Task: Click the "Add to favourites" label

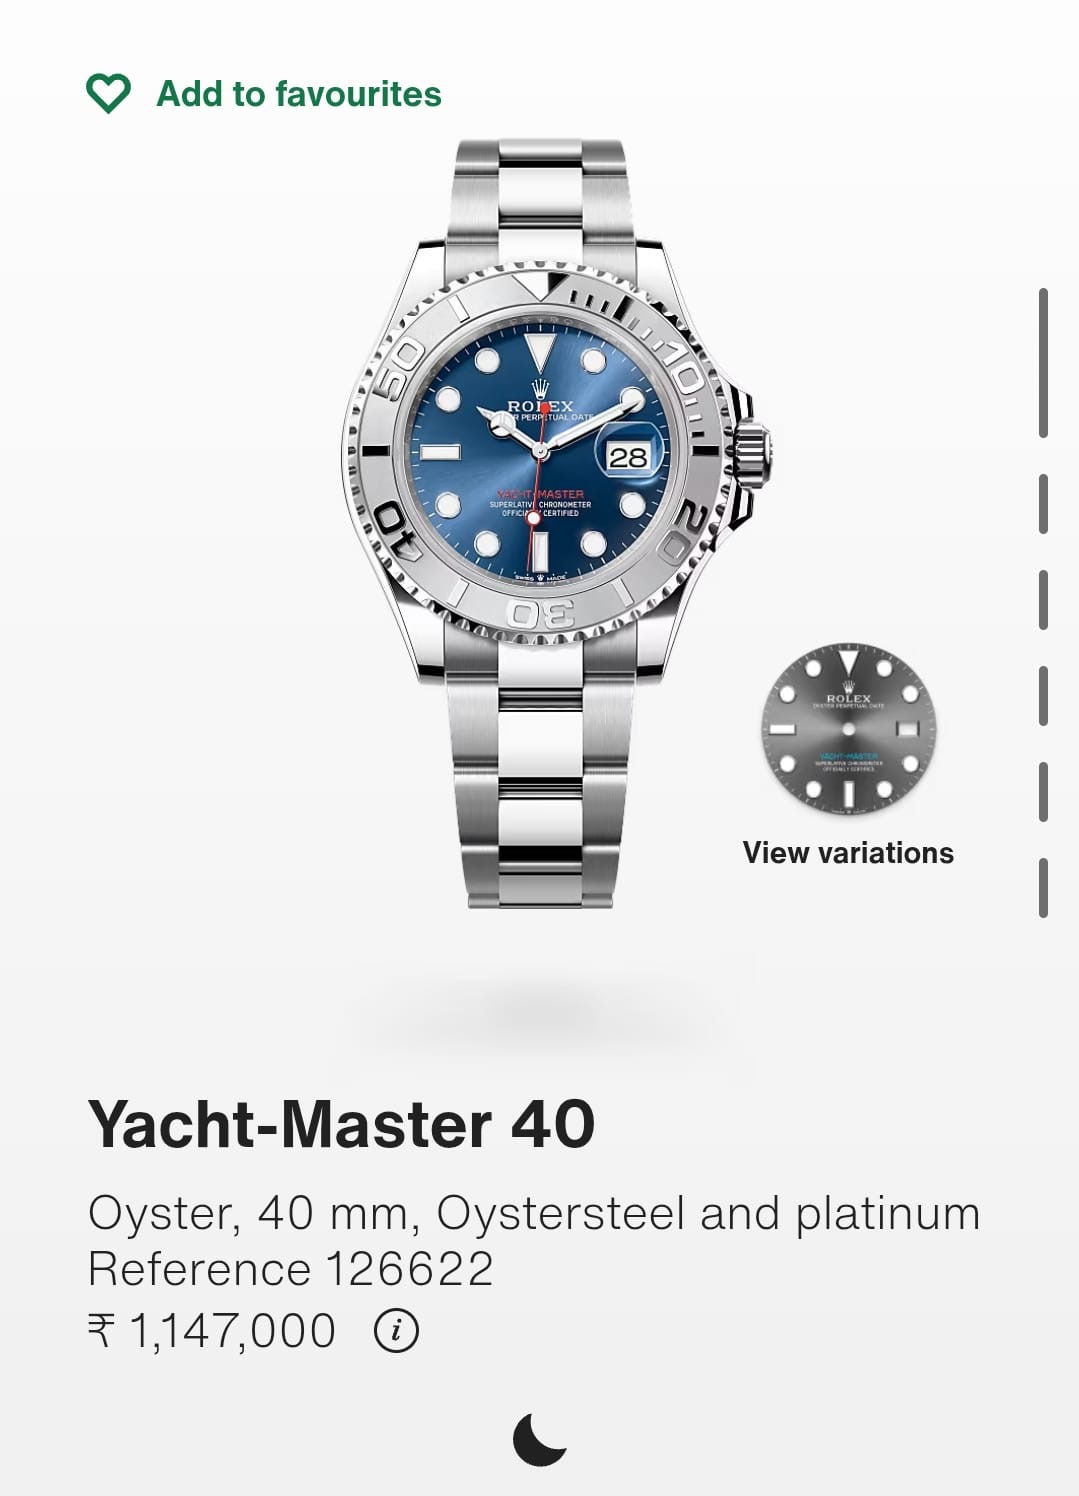Action: pos(299,94)
